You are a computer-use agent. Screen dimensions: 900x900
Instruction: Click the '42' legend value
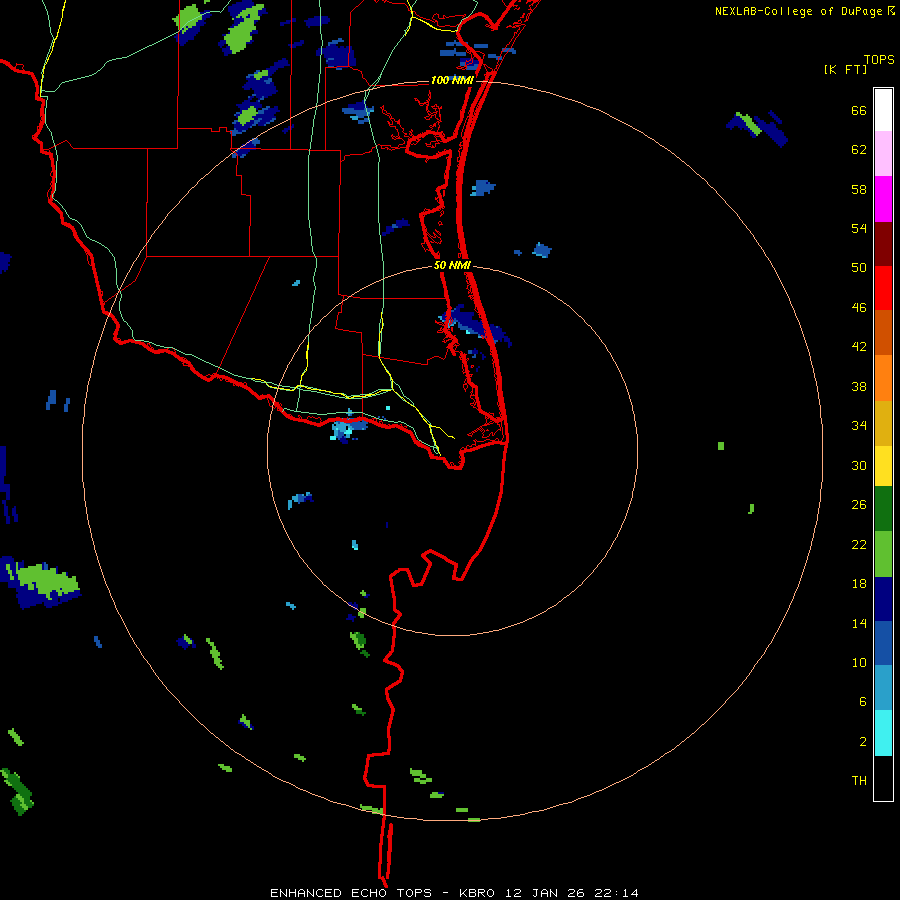coord(859,346)
